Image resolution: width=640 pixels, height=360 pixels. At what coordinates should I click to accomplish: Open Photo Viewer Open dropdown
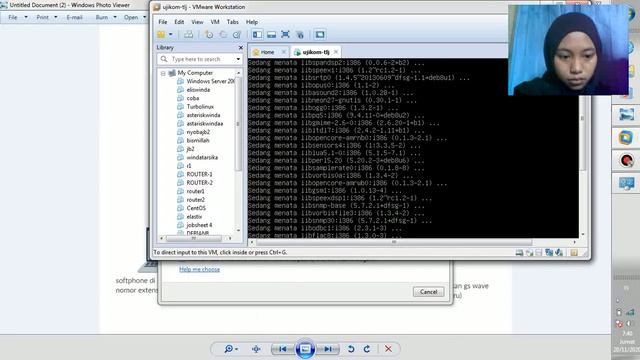pyautogui.click(x=135, y=18)
